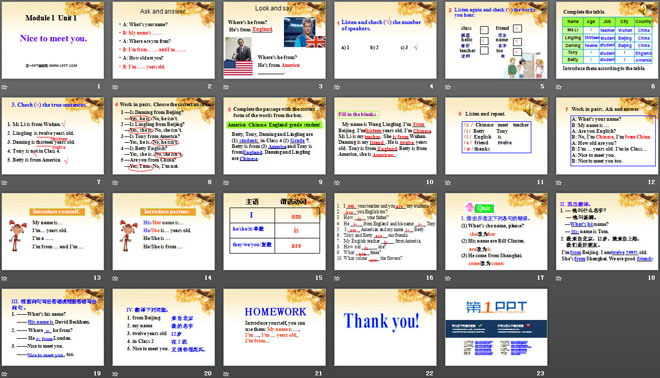Select the 'Thank you!' slide thumbnail
The width and height of the screenshot is (660, 378).
pos(385,327)
